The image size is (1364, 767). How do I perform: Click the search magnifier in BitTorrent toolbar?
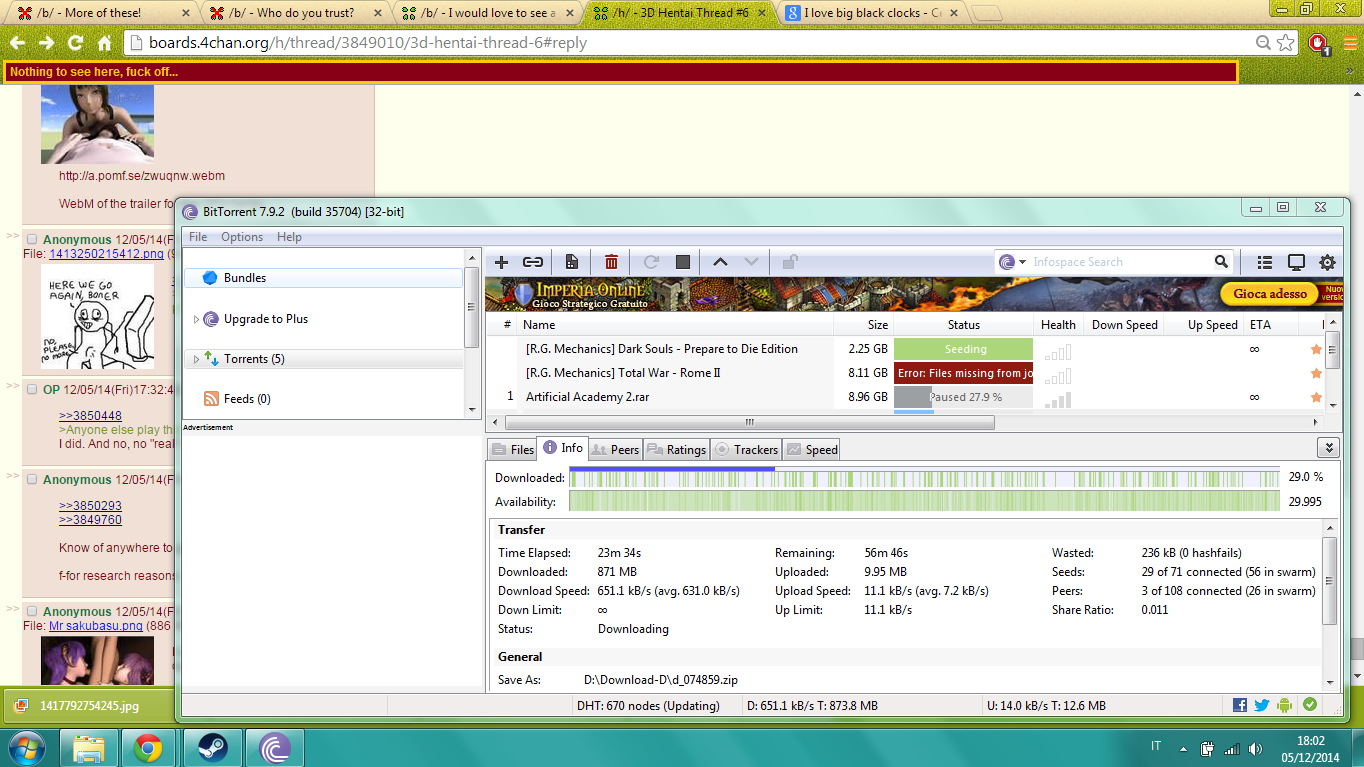pyautogui.click(x=1221, y=262)
